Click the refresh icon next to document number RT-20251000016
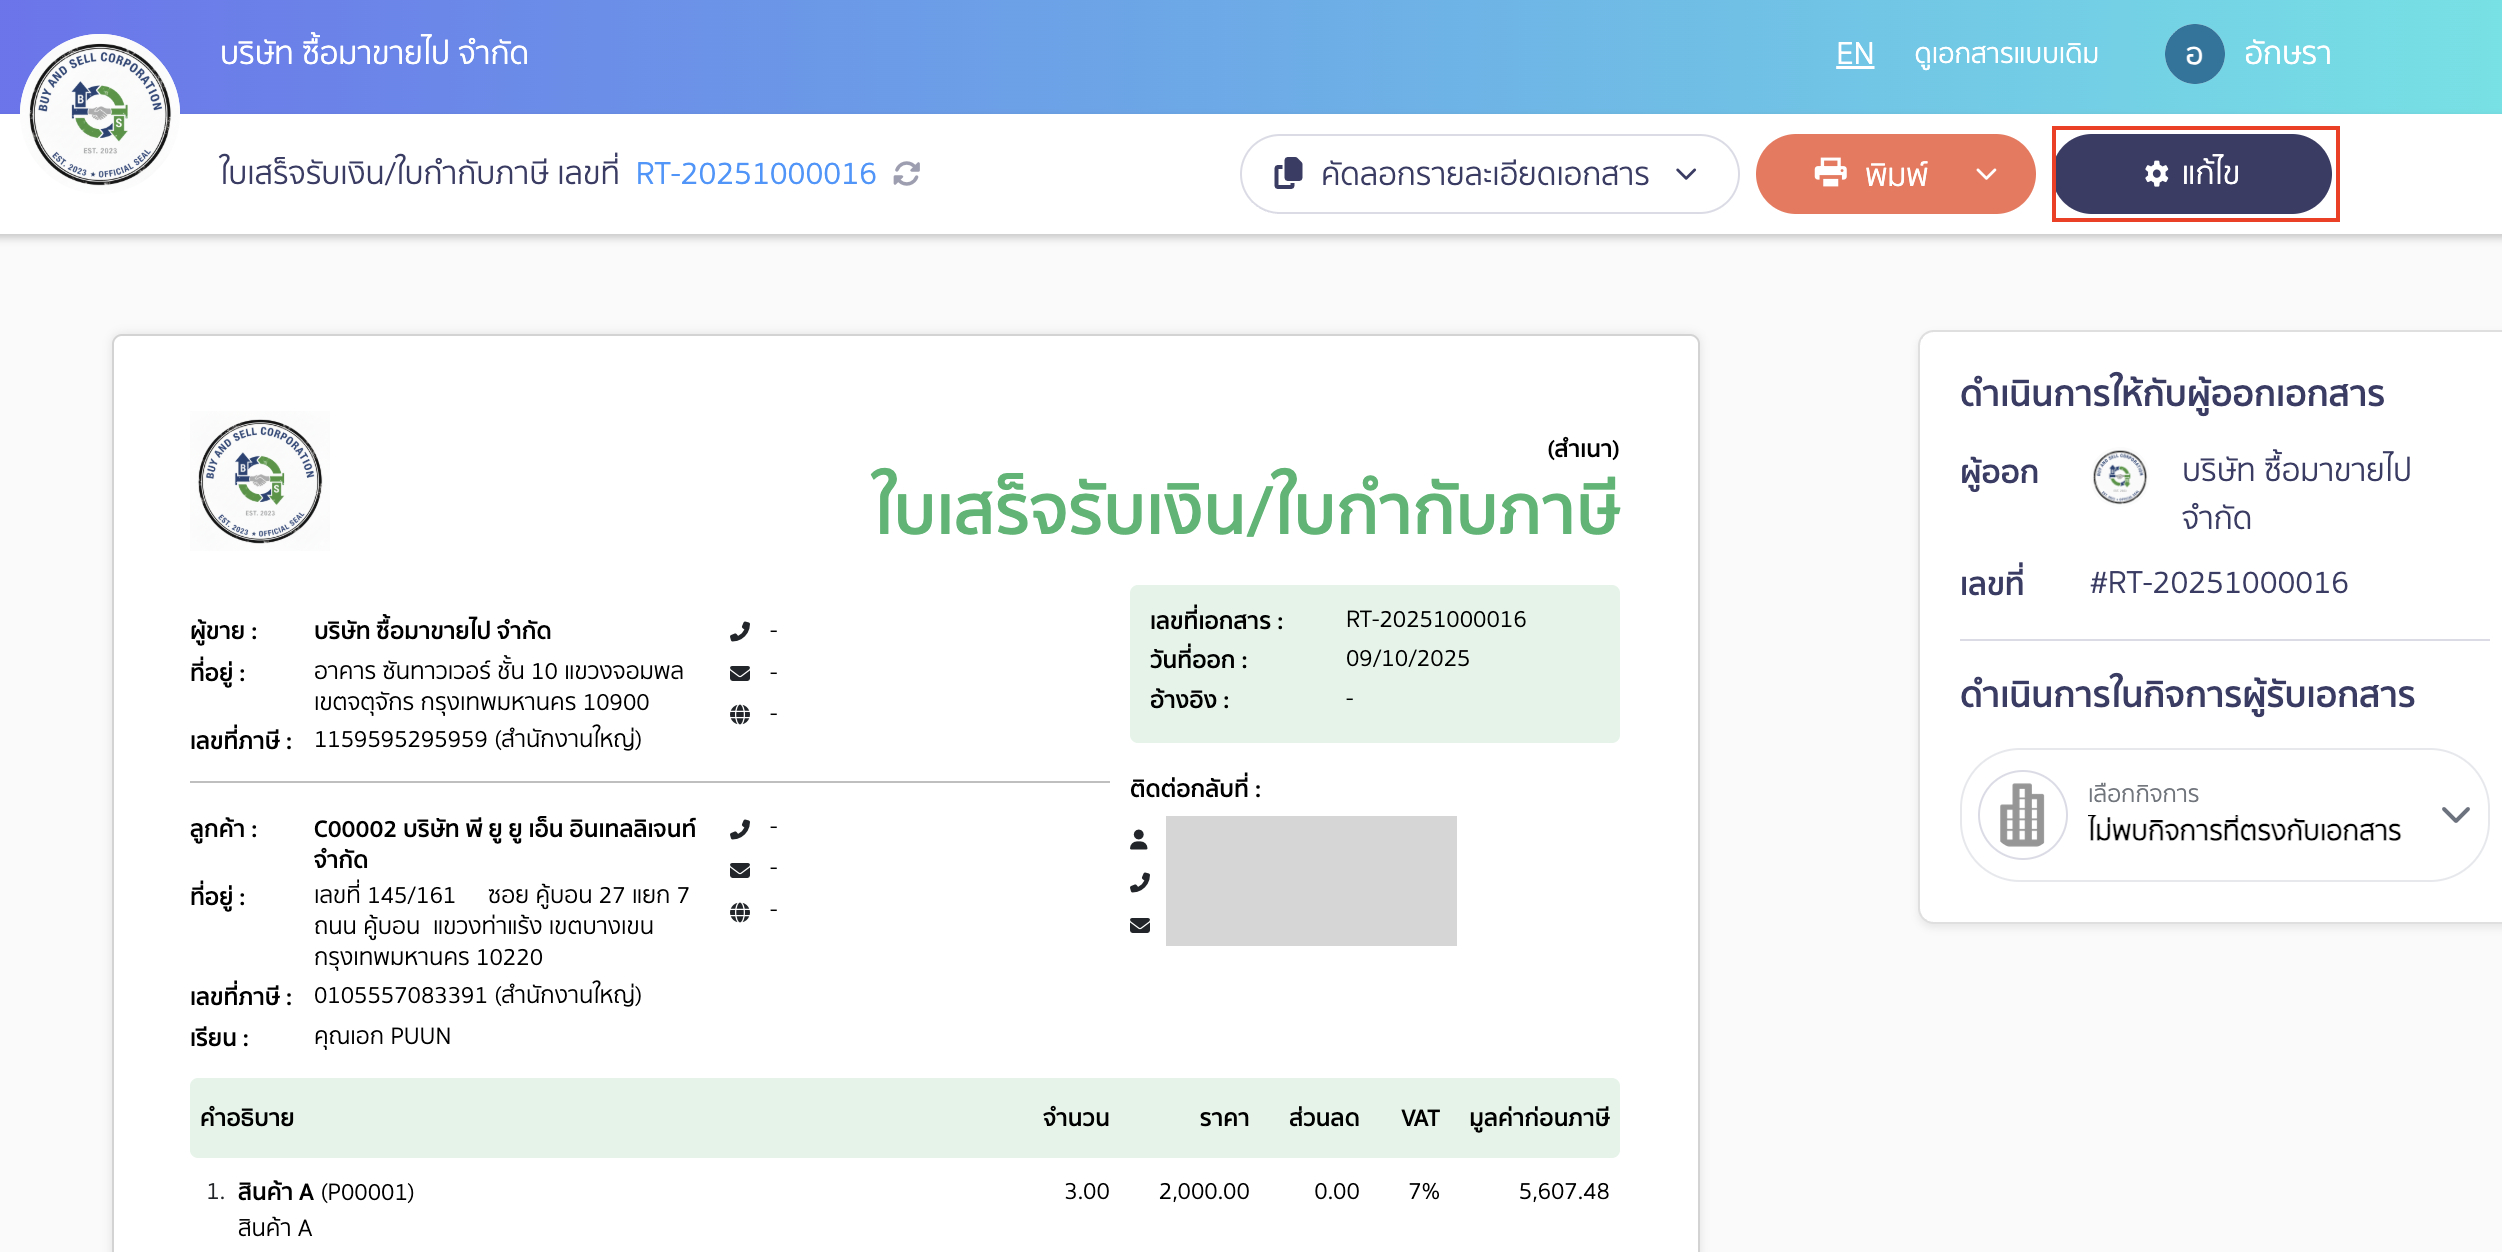The width and height of the screenshot is (2502, 1252). [x=905, y=174]
